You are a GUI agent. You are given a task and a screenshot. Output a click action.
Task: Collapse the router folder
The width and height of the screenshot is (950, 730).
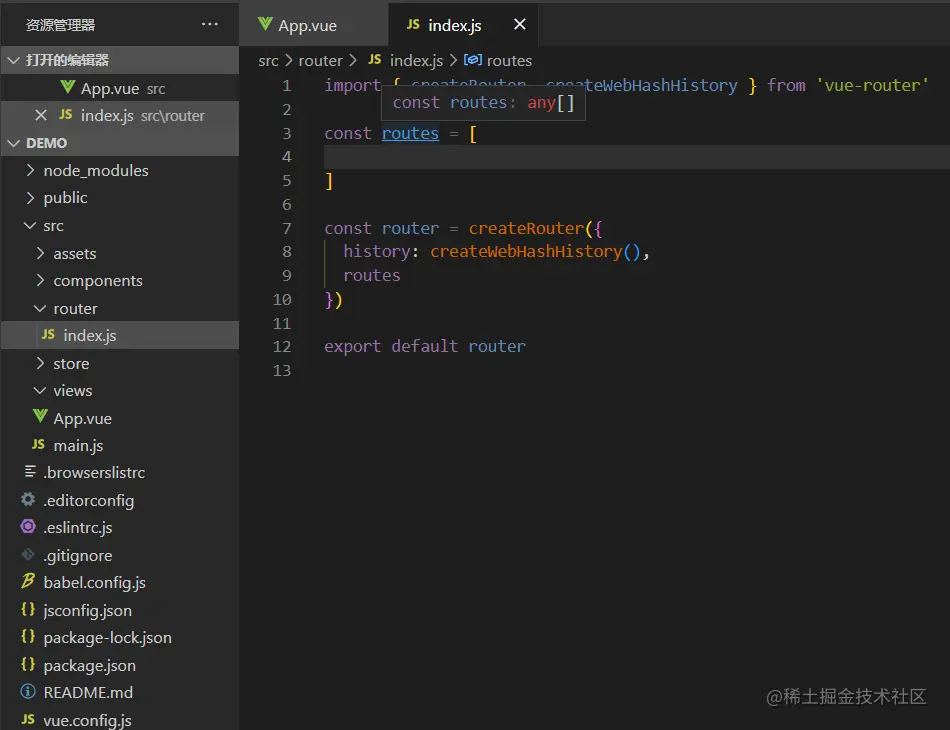(119, 308)
